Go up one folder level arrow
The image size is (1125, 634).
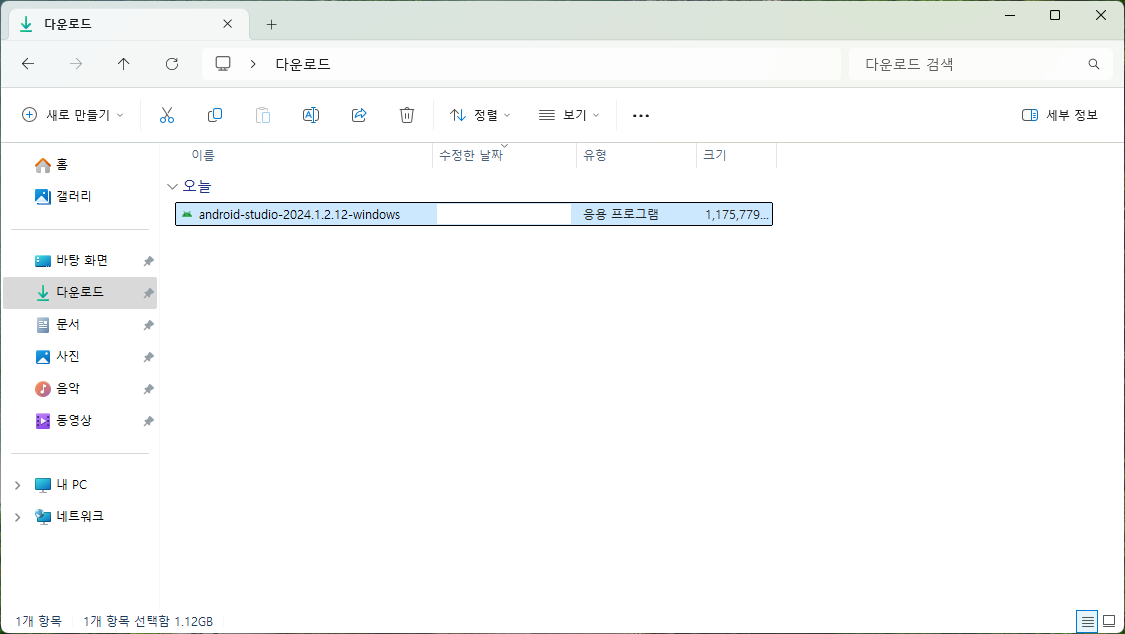click(123, 64)
